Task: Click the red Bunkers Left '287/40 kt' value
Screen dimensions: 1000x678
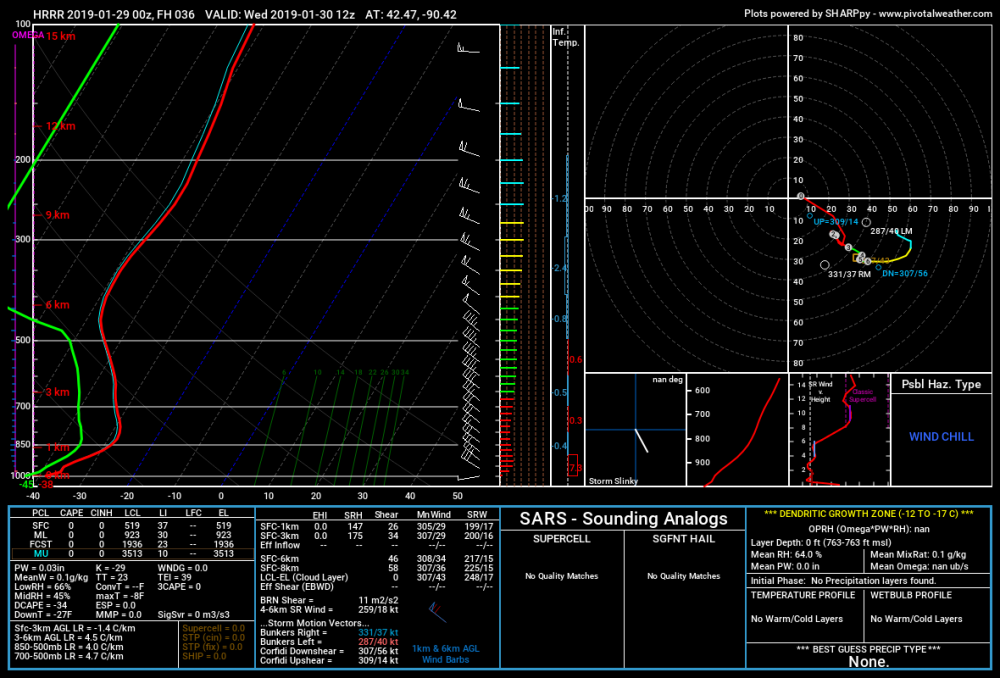Action: tap(378, 642)
